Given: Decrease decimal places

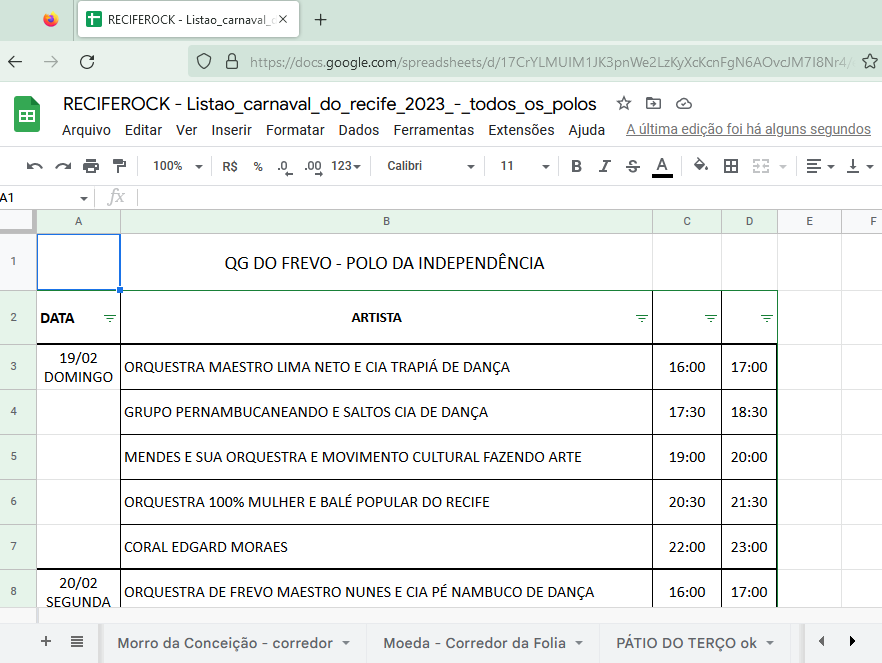Looking at the screenshot, I should click(285, 167).
